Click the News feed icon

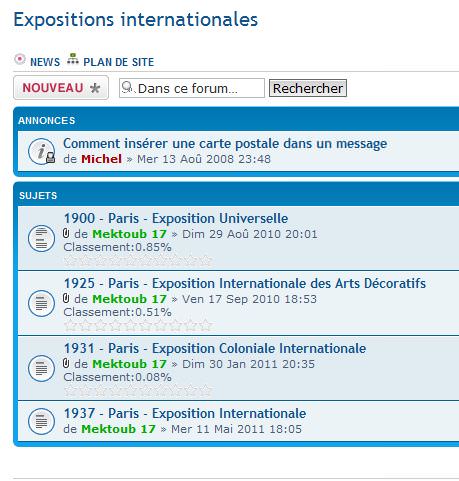[20, 59]
